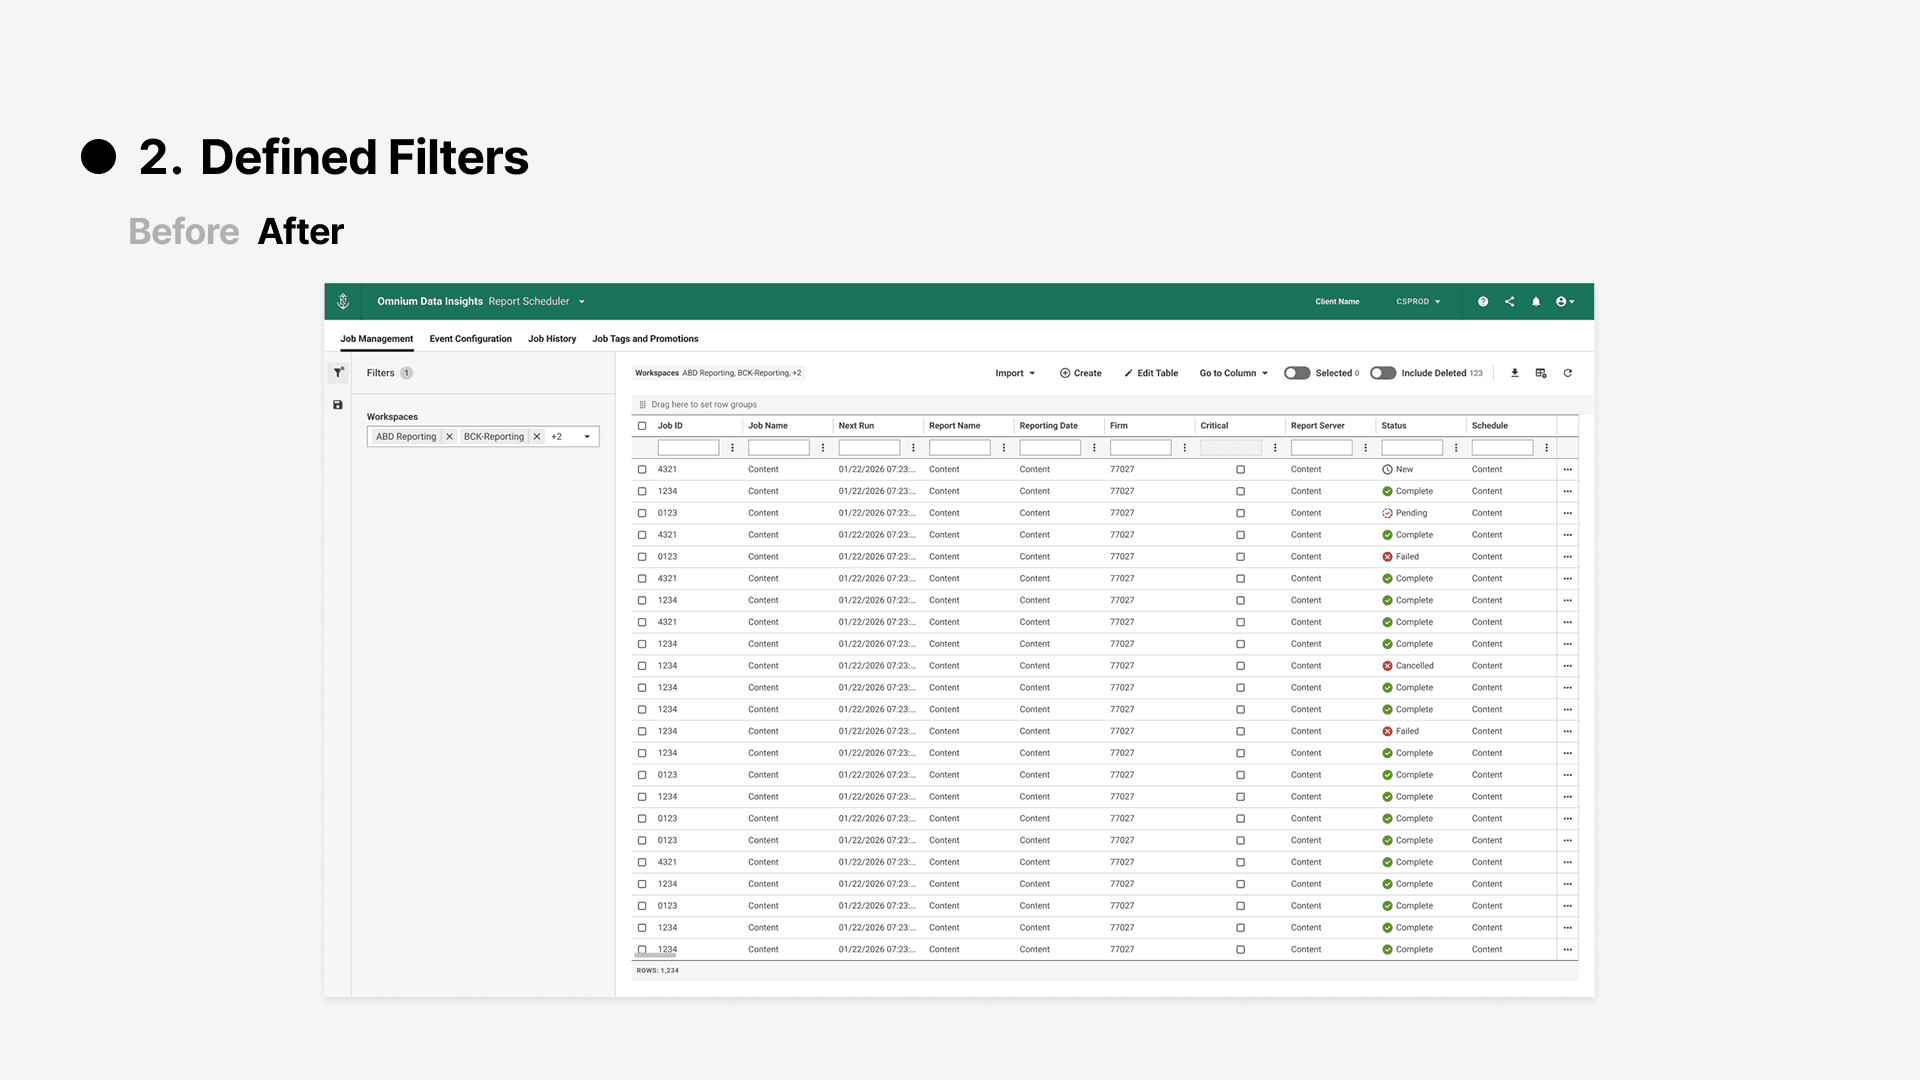Click the clock icon beside New status
The width and height of the screenshot is (1920, 1080).
1387,470
